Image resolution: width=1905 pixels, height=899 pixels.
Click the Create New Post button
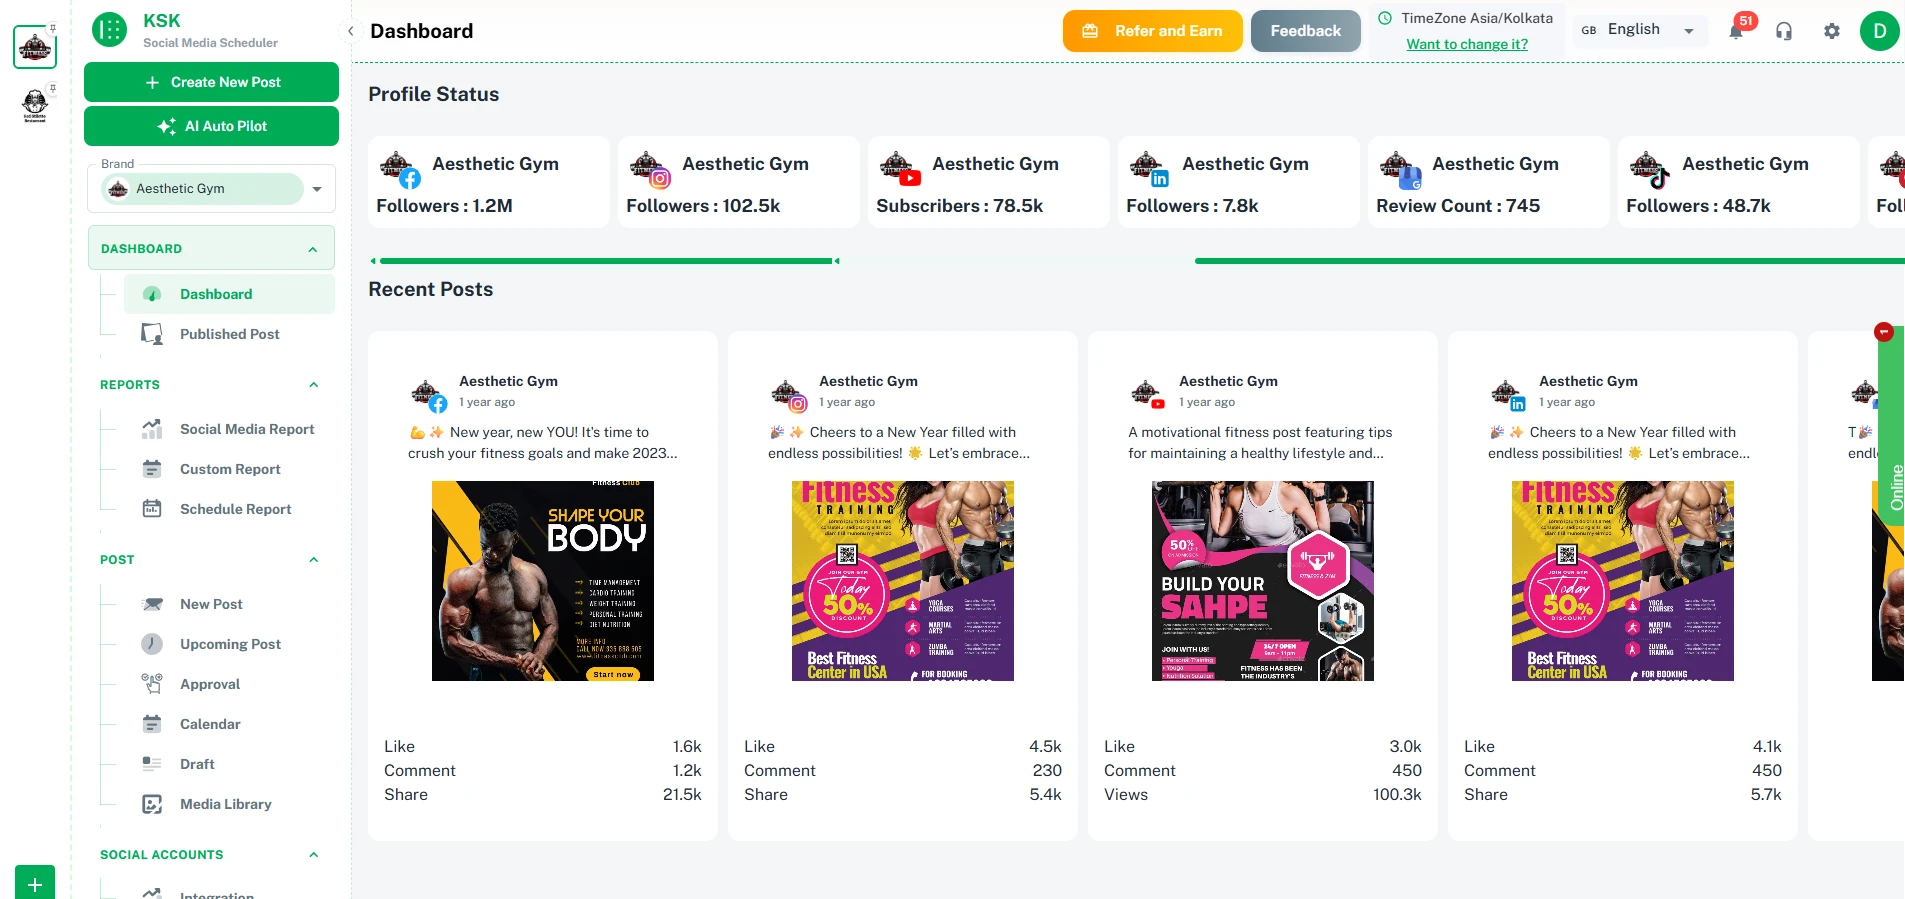211,82
